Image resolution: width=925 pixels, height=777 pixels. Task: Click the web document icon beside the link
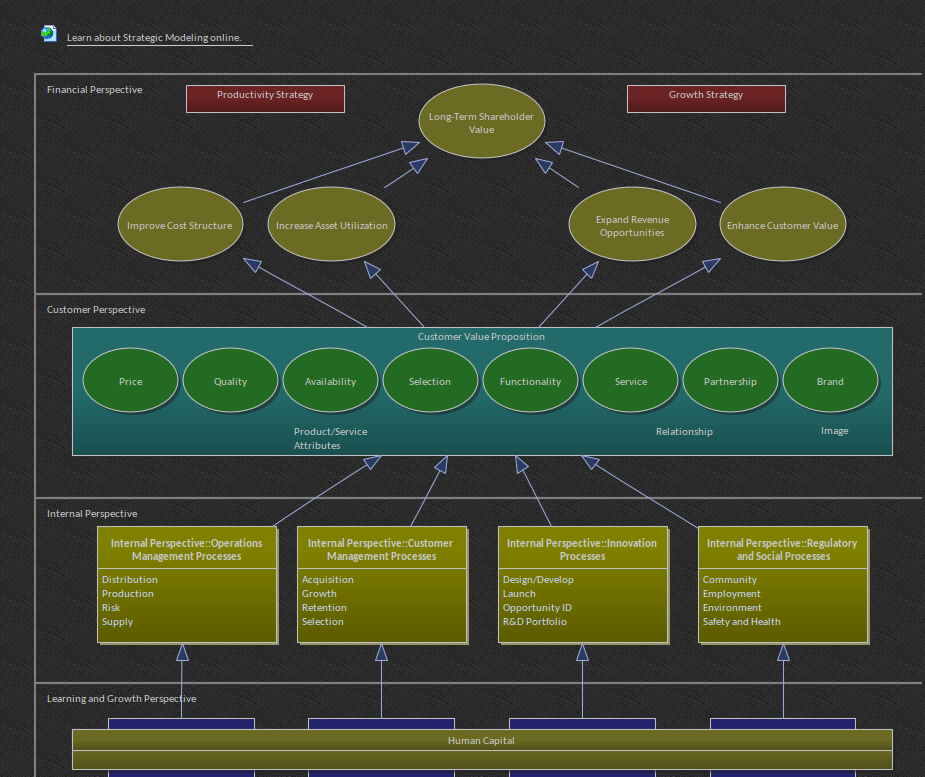(48, 34)
